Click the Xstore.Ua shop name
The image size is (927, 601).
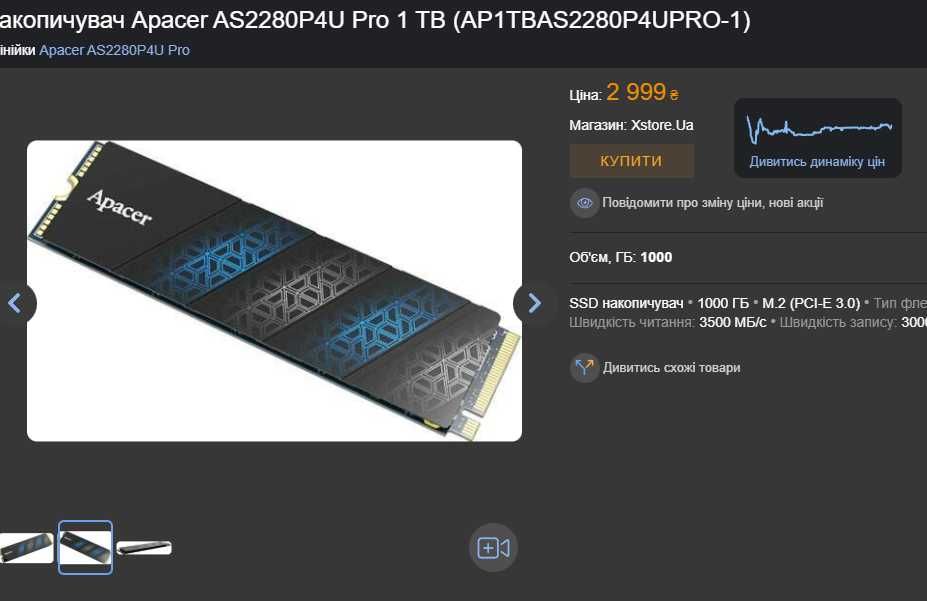(x=662, y=125)
